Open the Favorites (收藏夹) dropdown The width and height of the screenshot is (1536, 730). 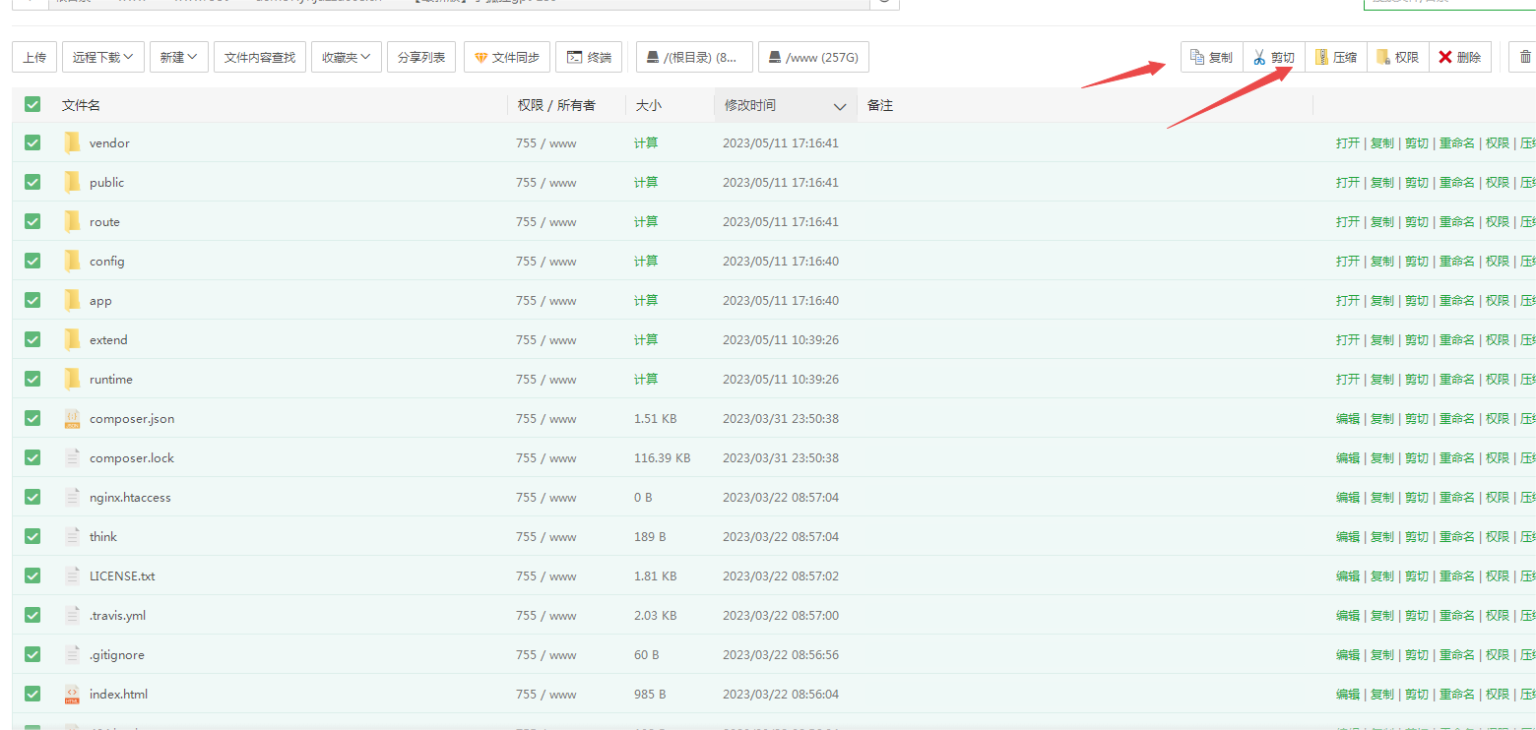tap(346, 57)
